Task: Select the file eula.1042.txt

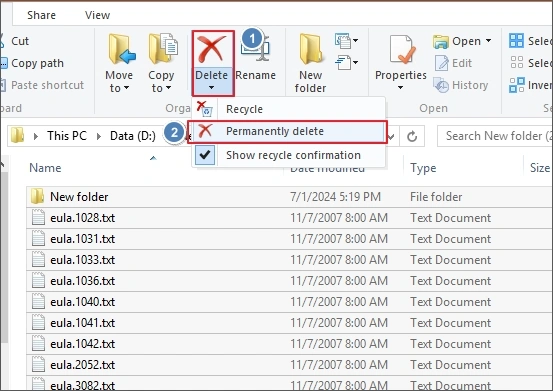Action: [x=289, y=344]
